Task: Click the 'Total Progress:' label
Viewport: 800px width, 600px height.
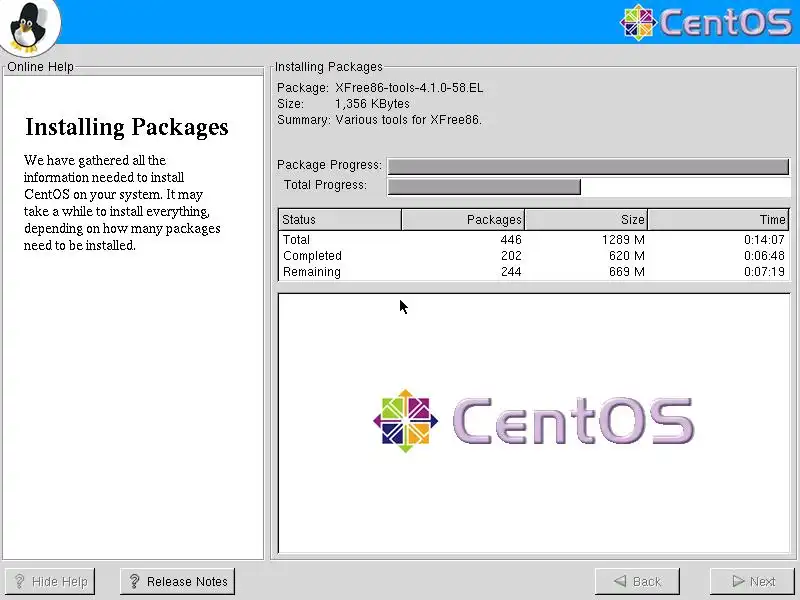Action: coord(325,185)
